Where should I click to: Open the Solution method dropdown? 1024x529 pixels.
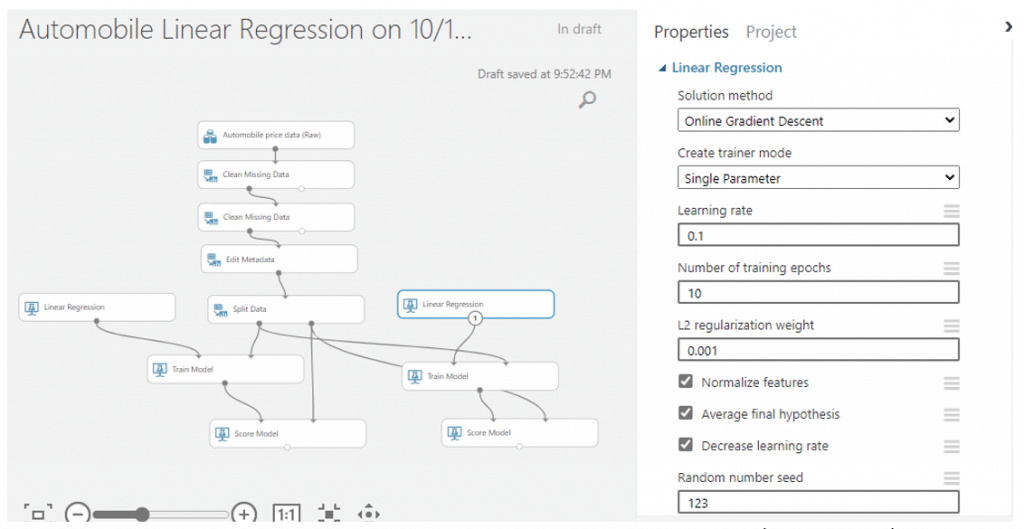click(x=818, y=120)
